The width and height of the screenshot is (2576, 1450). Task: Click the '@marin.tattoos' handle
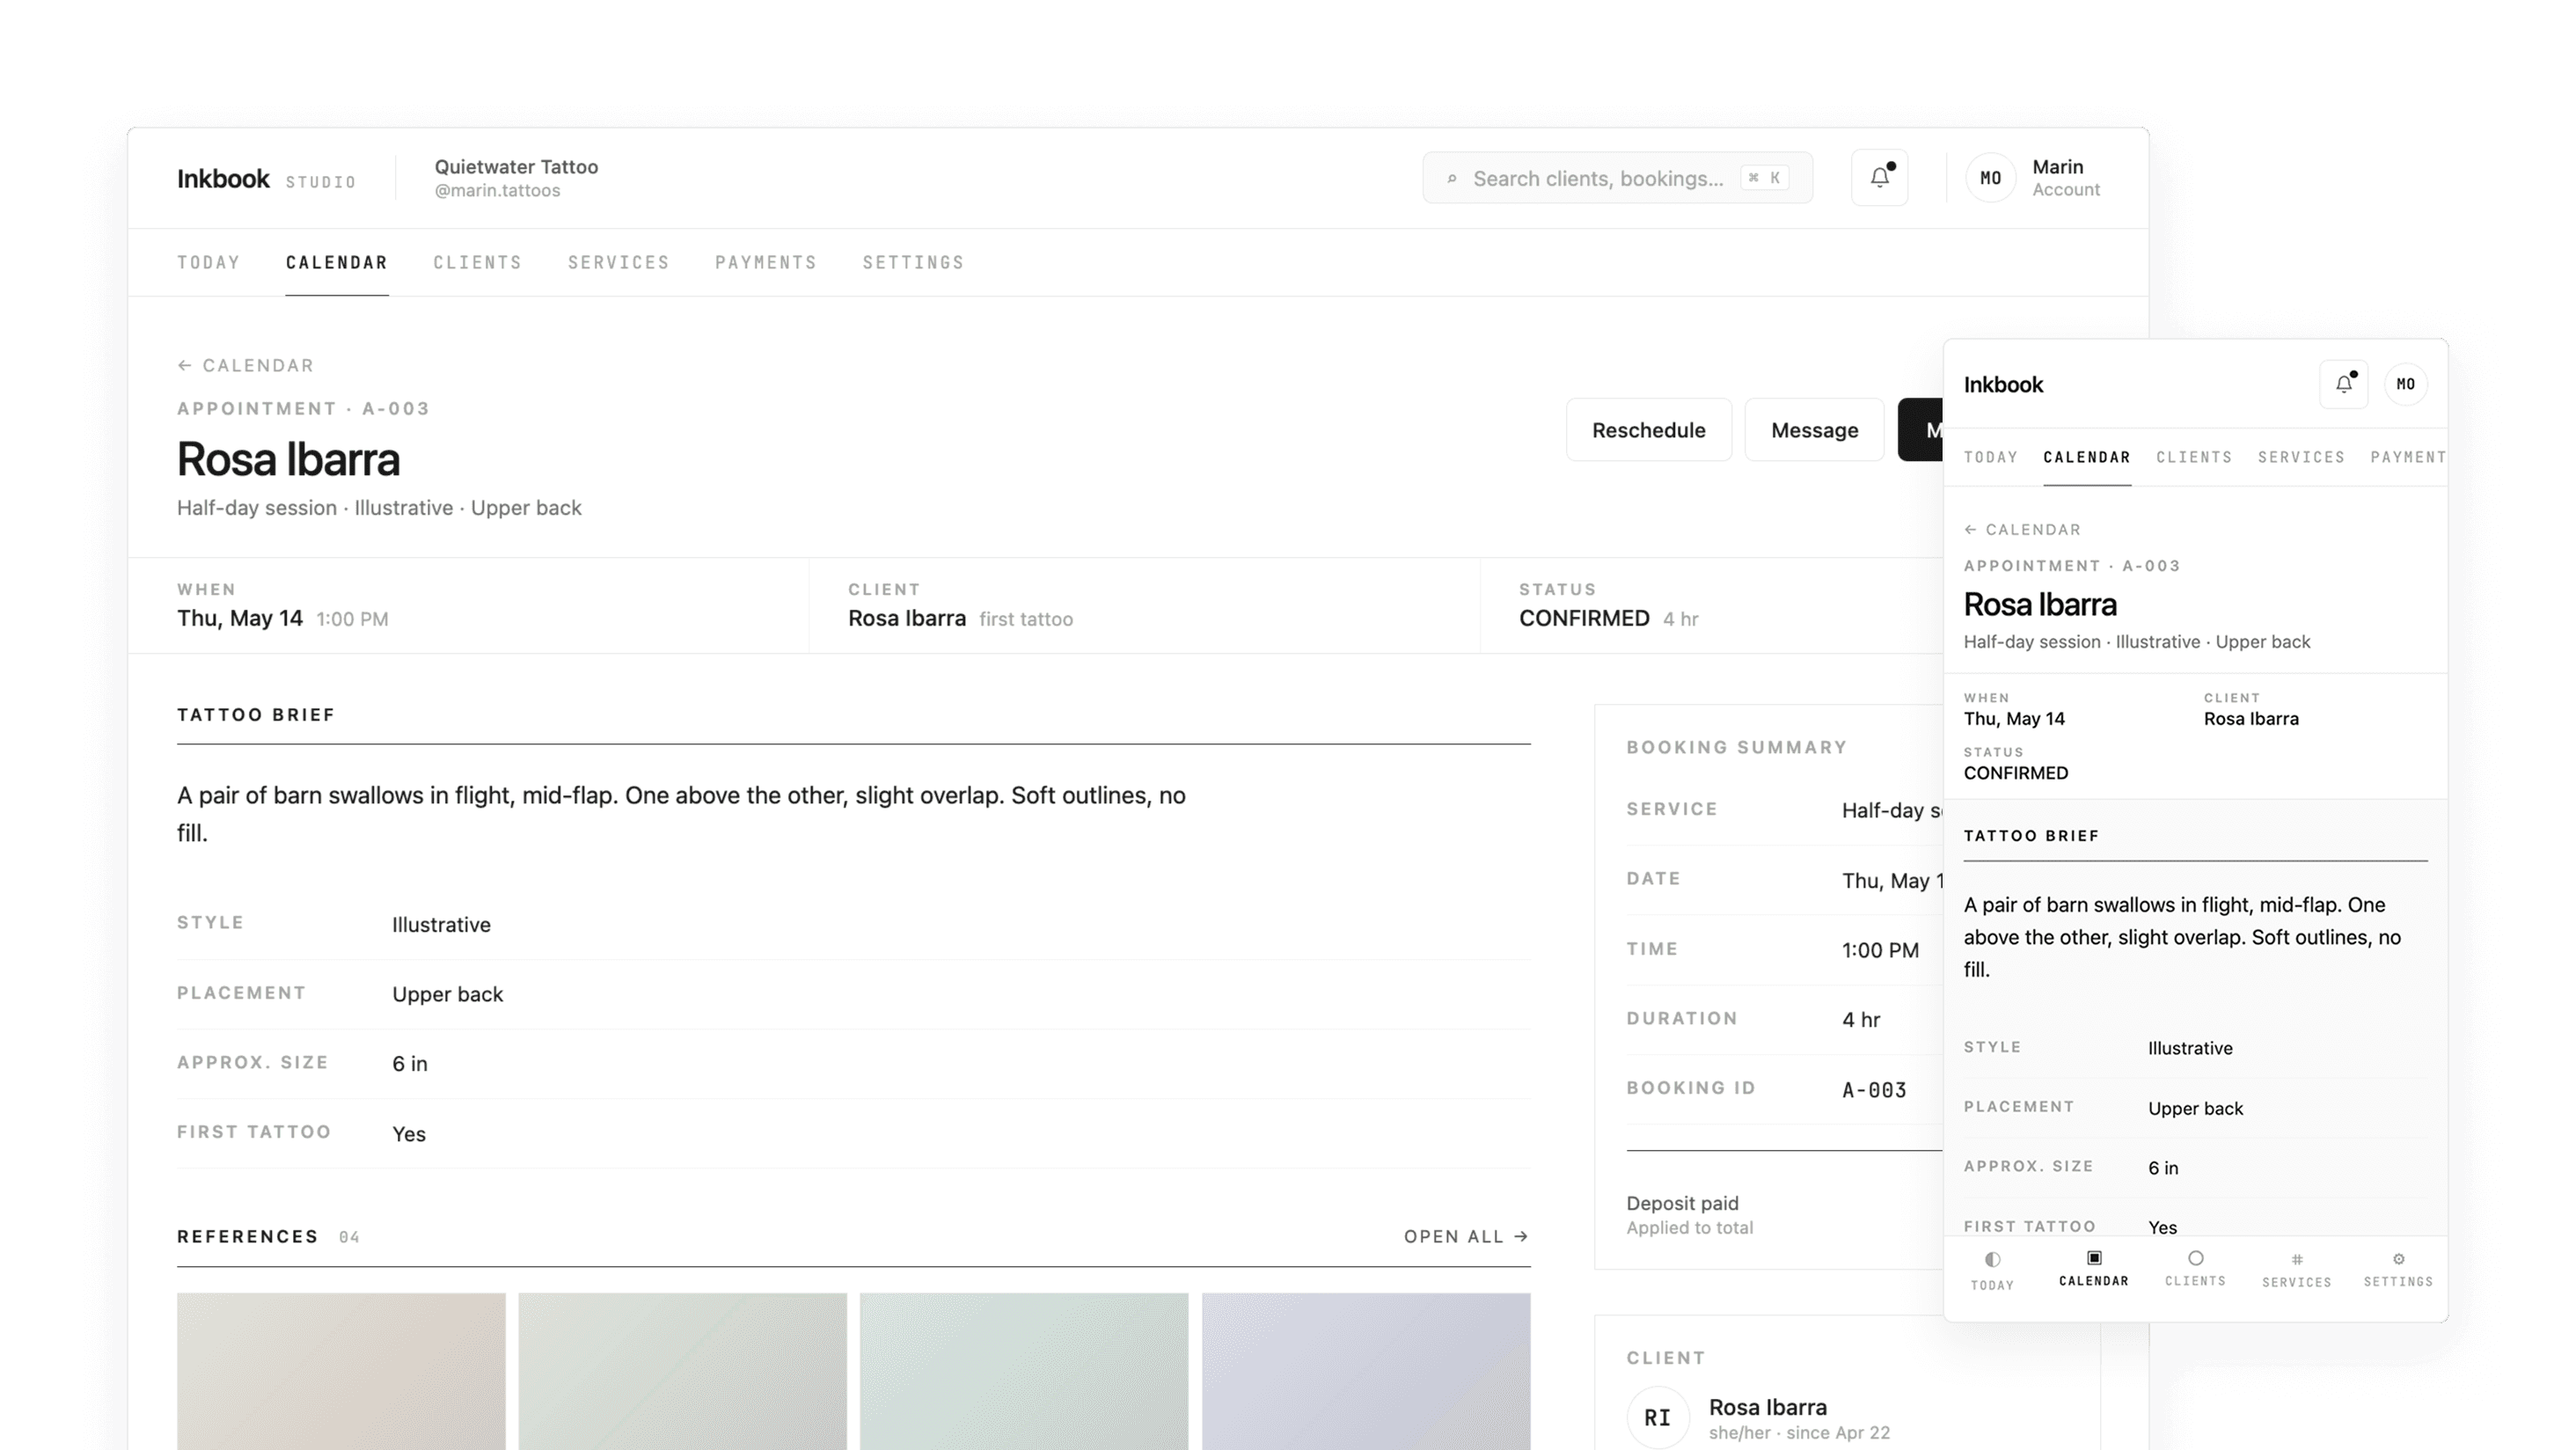[497, 190]
